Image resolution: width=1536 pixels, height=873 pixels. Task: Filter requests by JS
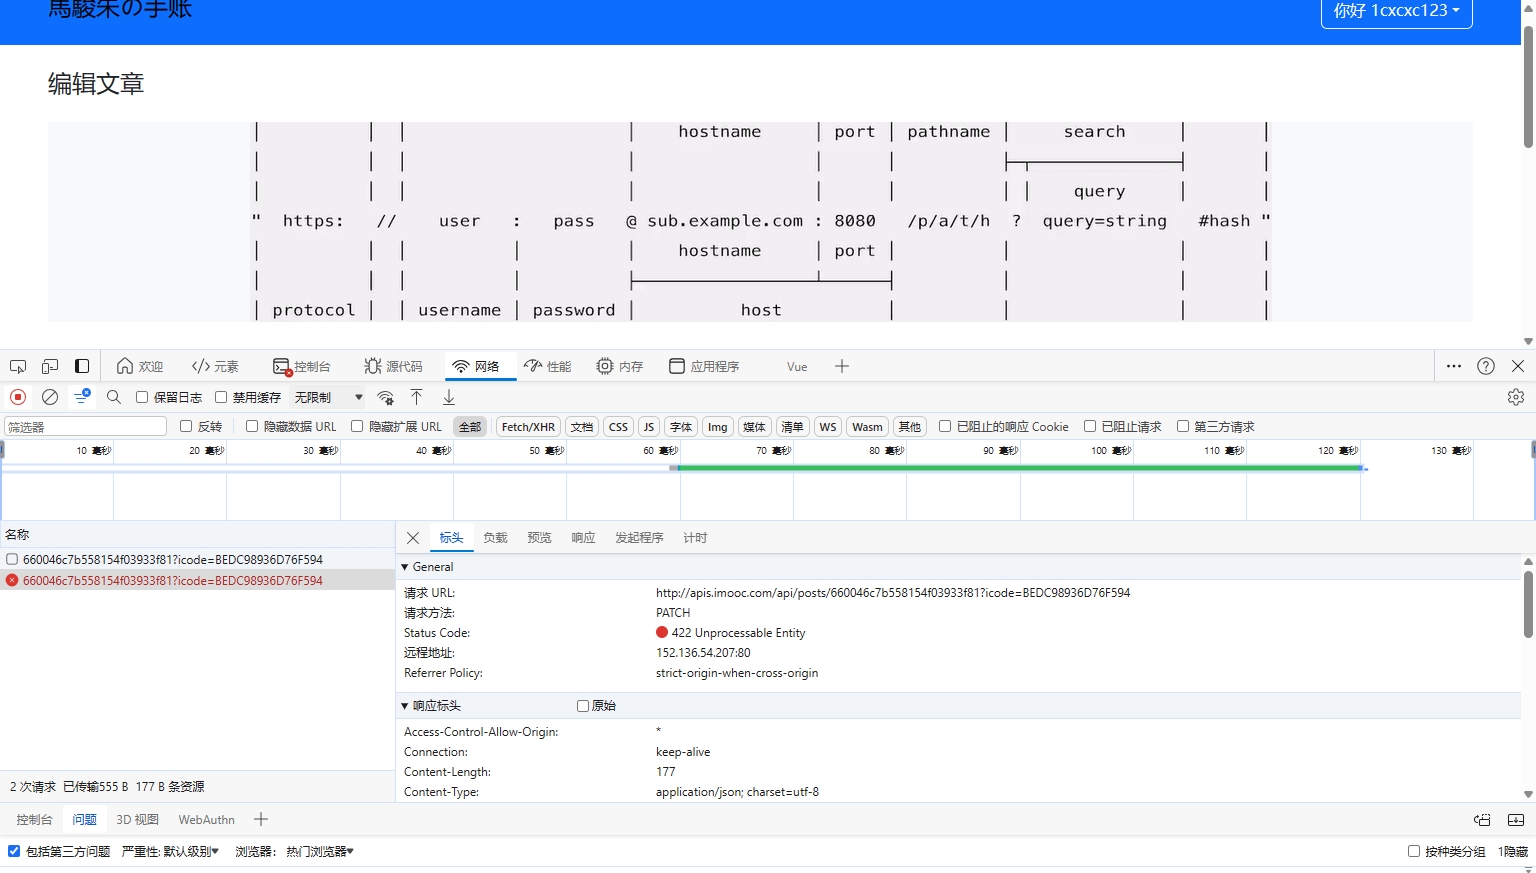[x=649, y=427]
